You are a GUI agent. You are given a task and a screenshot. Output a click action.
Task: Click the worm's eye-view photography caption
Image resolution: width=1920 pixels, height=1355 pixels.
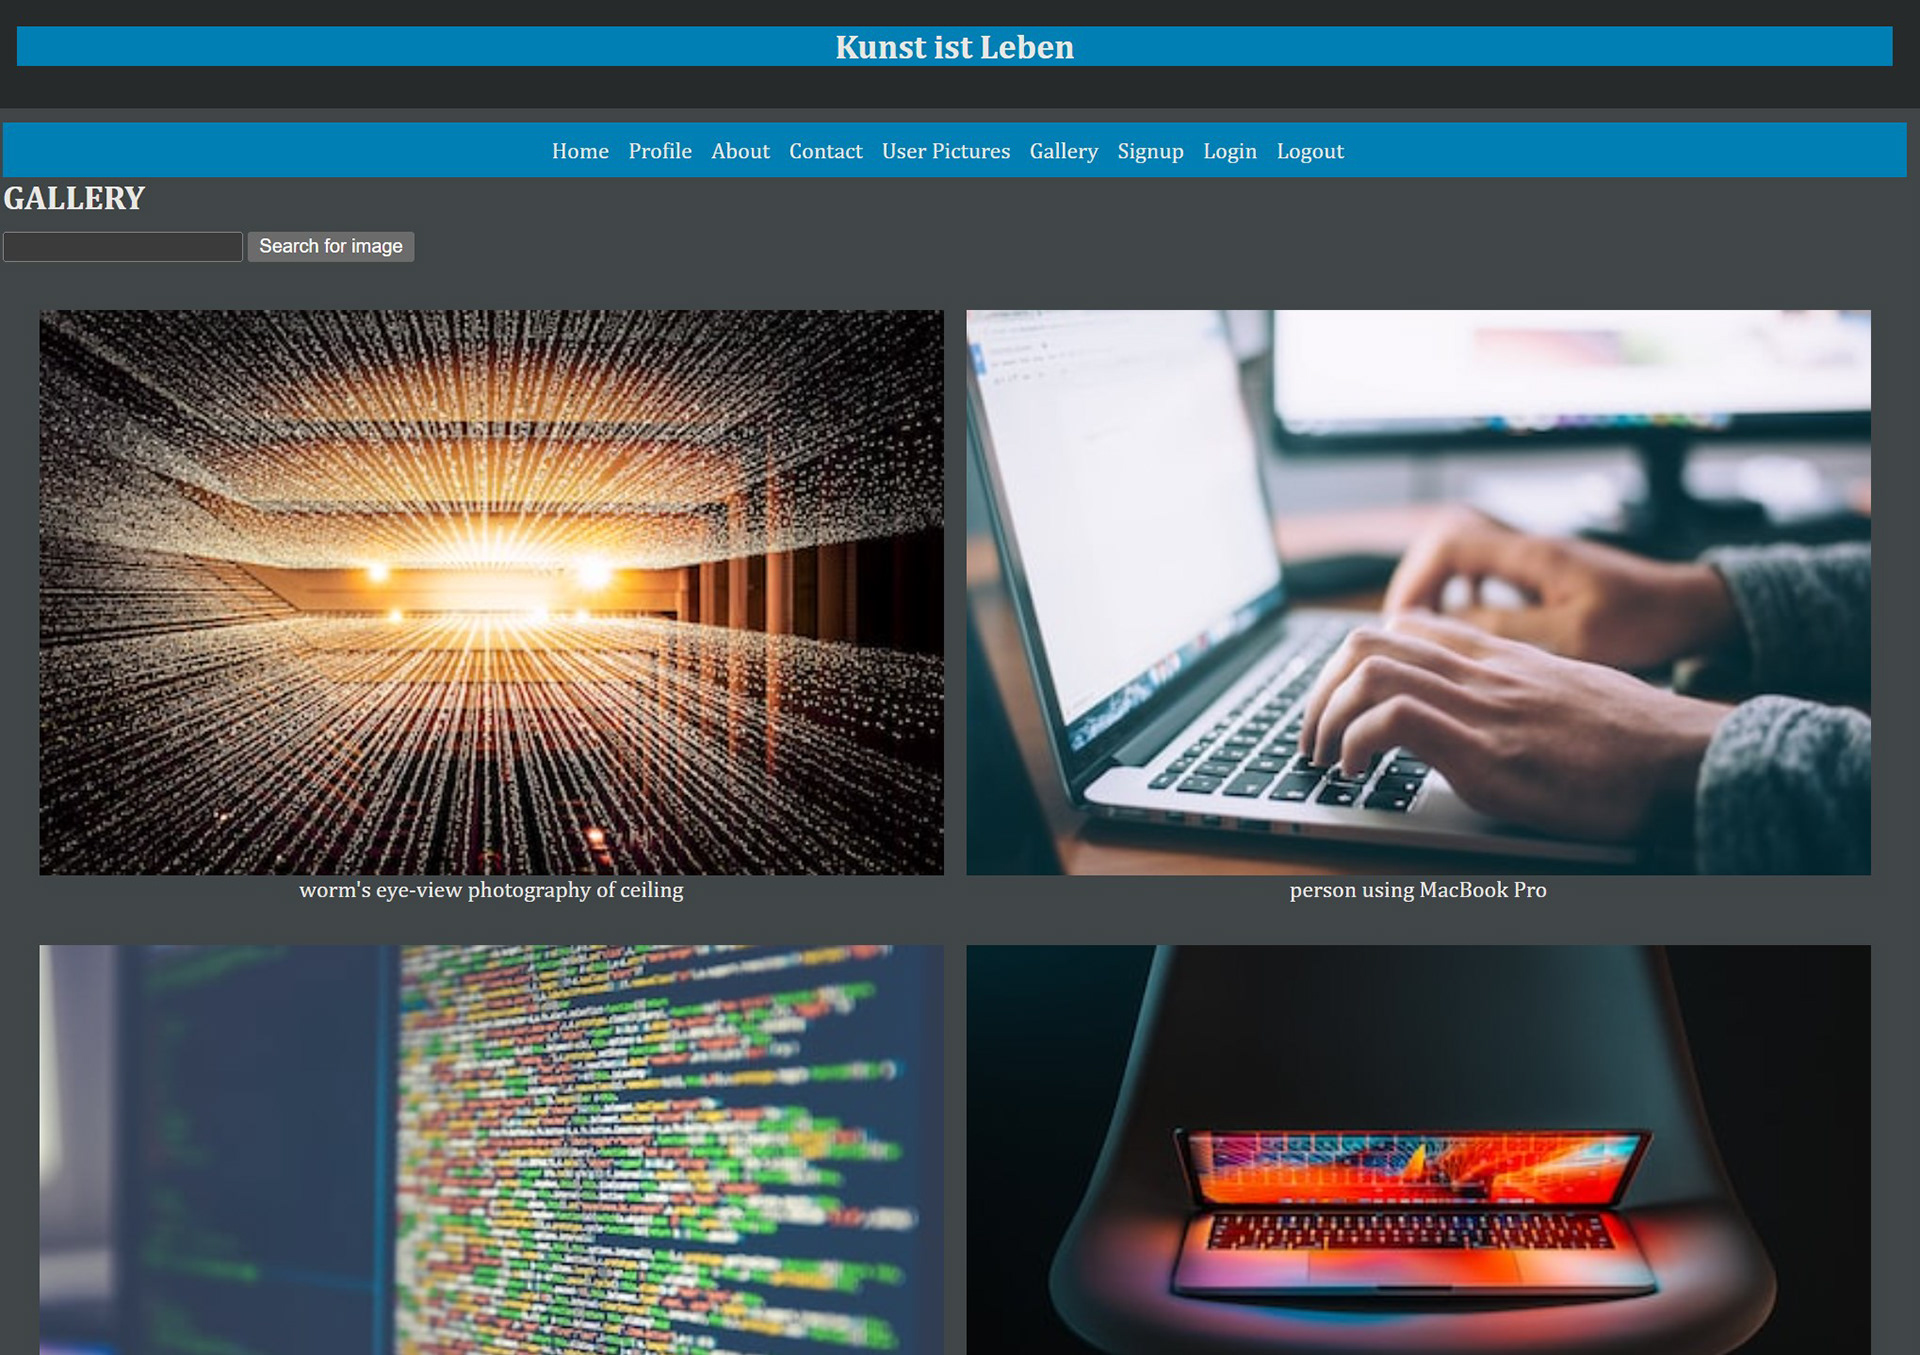491,890
